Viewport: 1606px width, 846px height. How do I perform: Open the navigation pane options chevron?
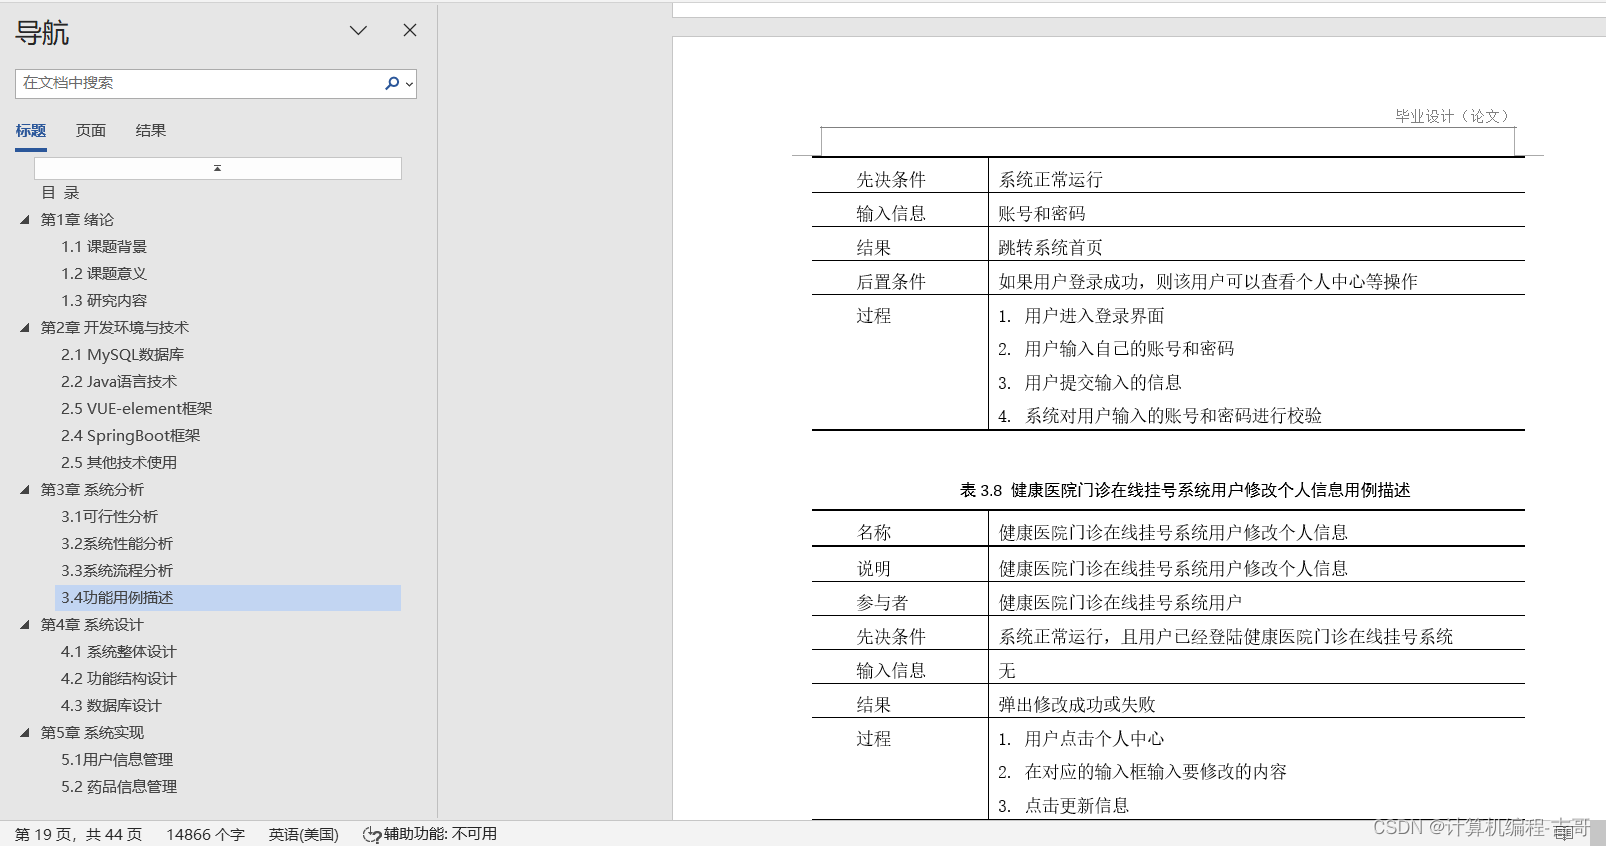[x=358, y=31]
